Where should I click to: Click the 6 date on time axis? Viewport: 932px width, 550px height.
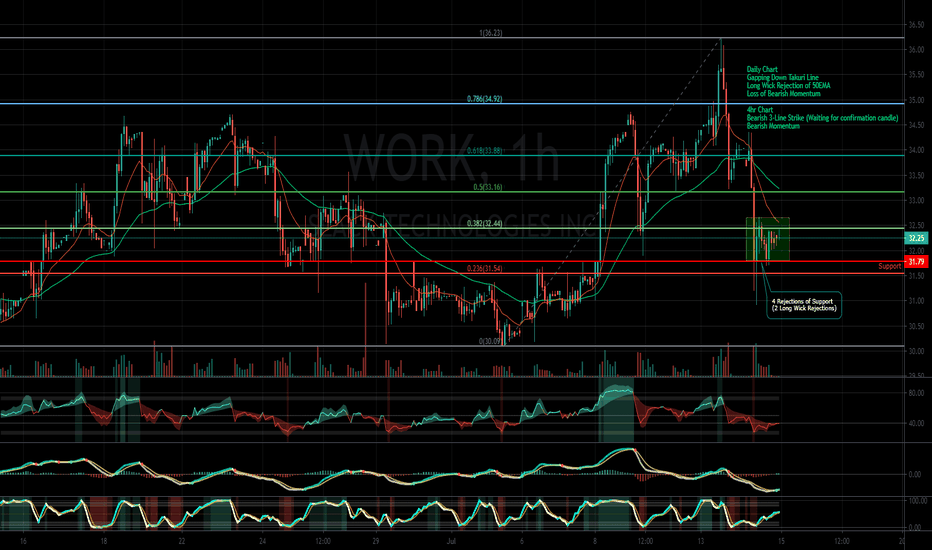click(522, 541)
